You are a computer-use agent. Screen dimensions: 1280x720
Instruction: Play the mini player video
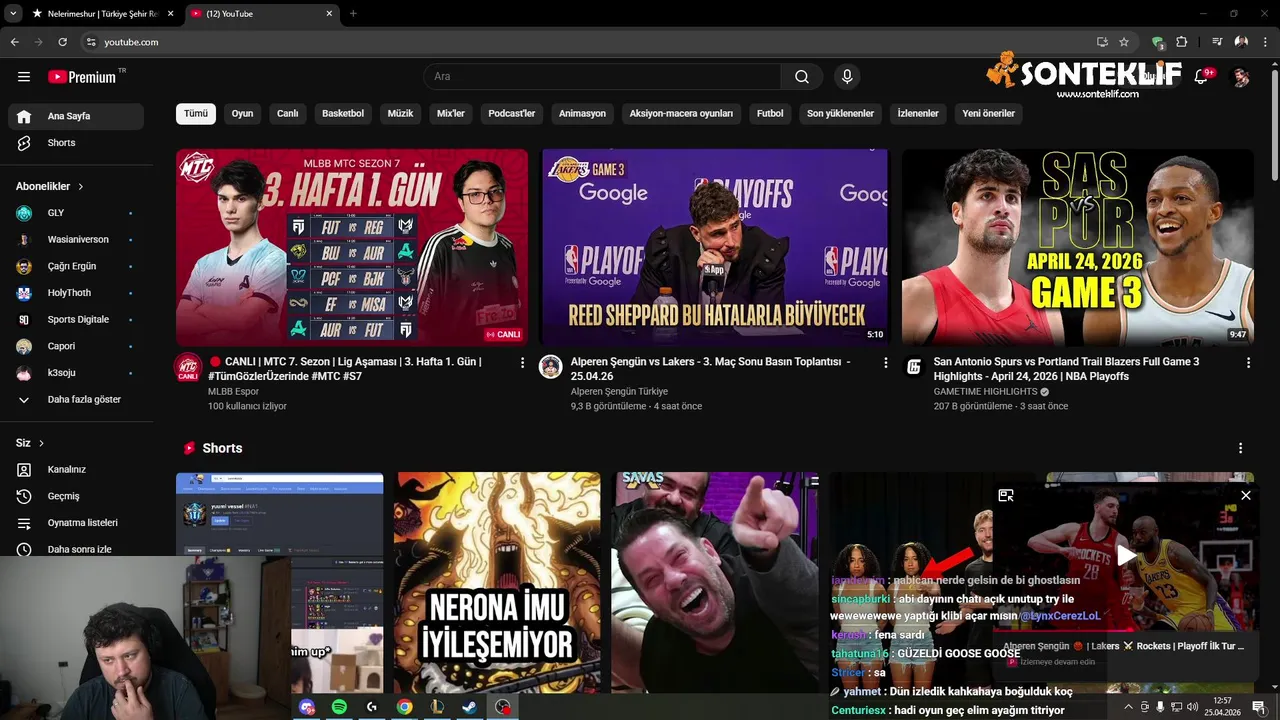pyautogui.click(x=1126, y=556)
